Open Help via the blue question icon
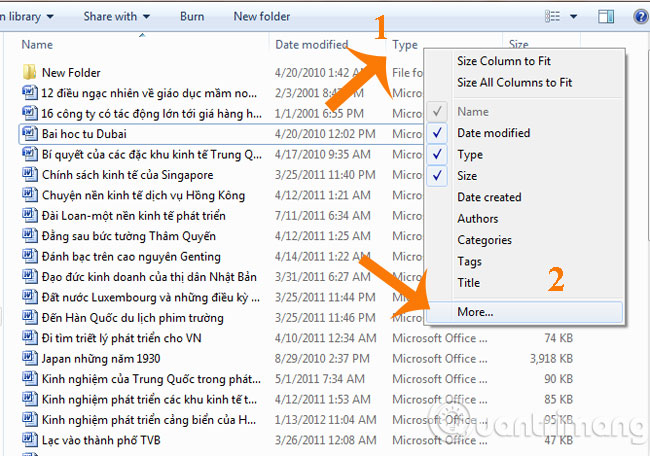Screen dimensions: 650x456 click(x=642, y=17)
